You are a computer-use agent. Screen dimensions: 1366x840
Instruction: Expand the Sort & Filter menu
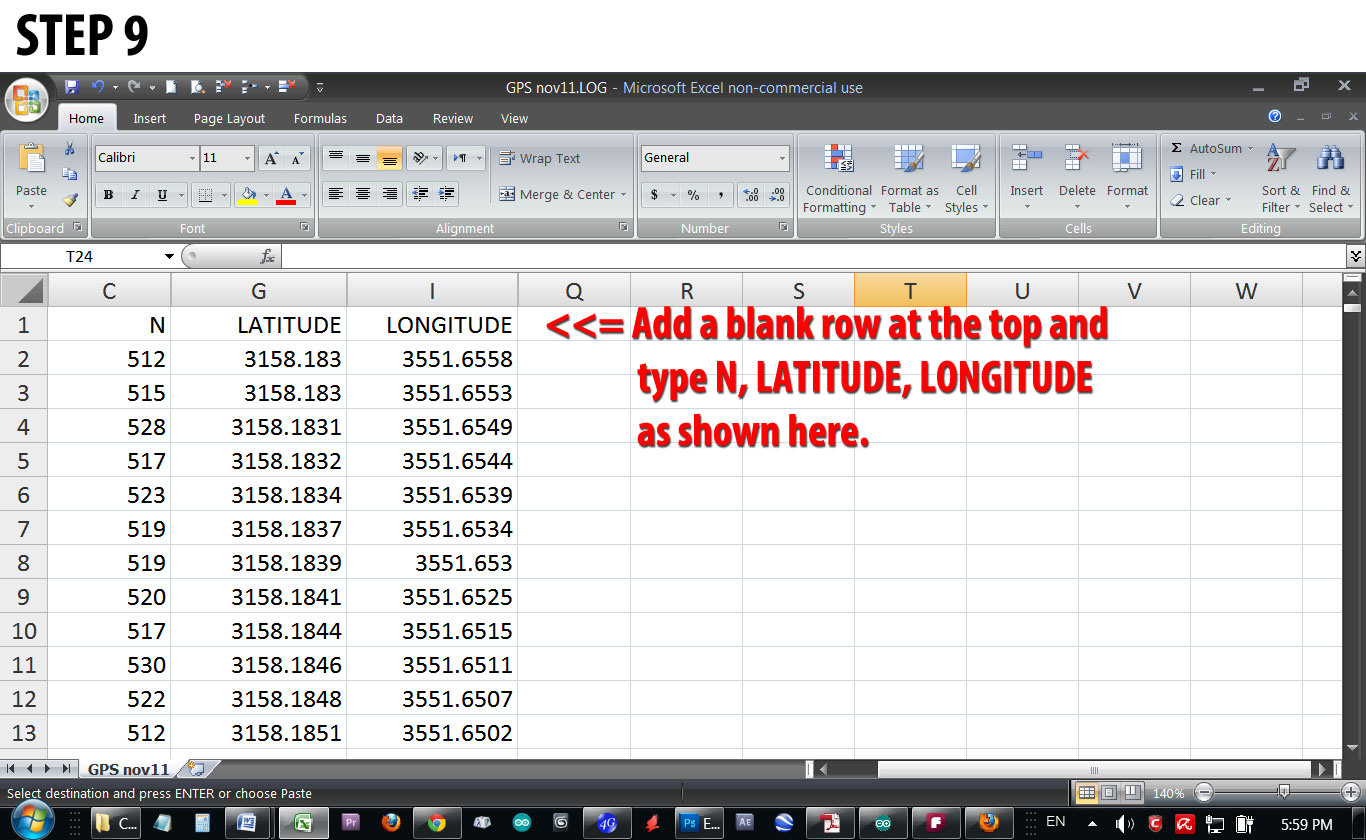point(1280,180)
